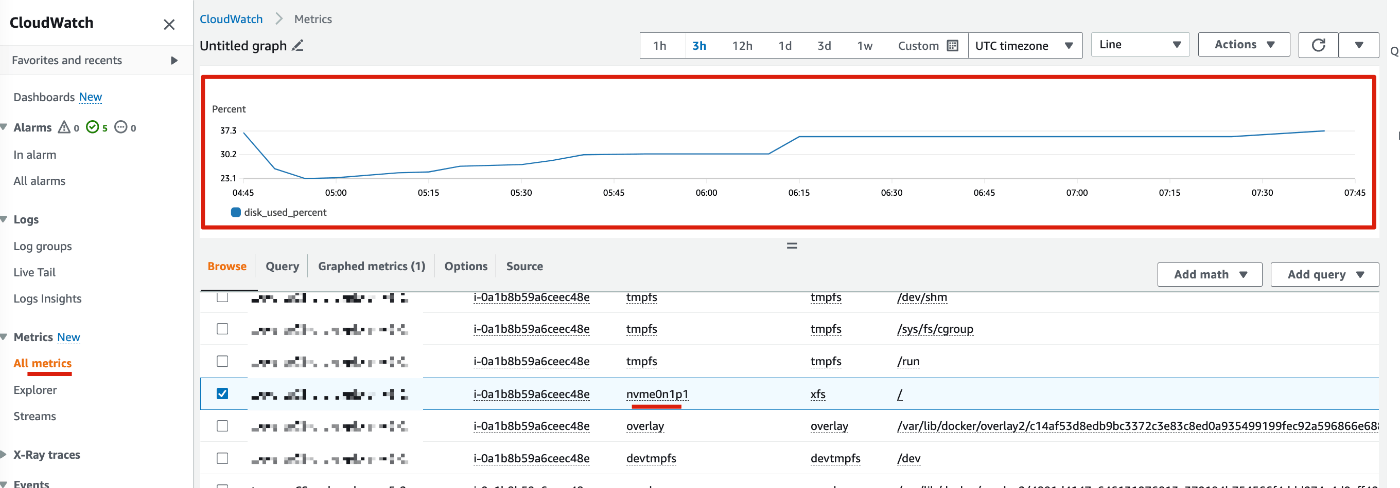Open Logs Insights

click(x=48, y=299)
